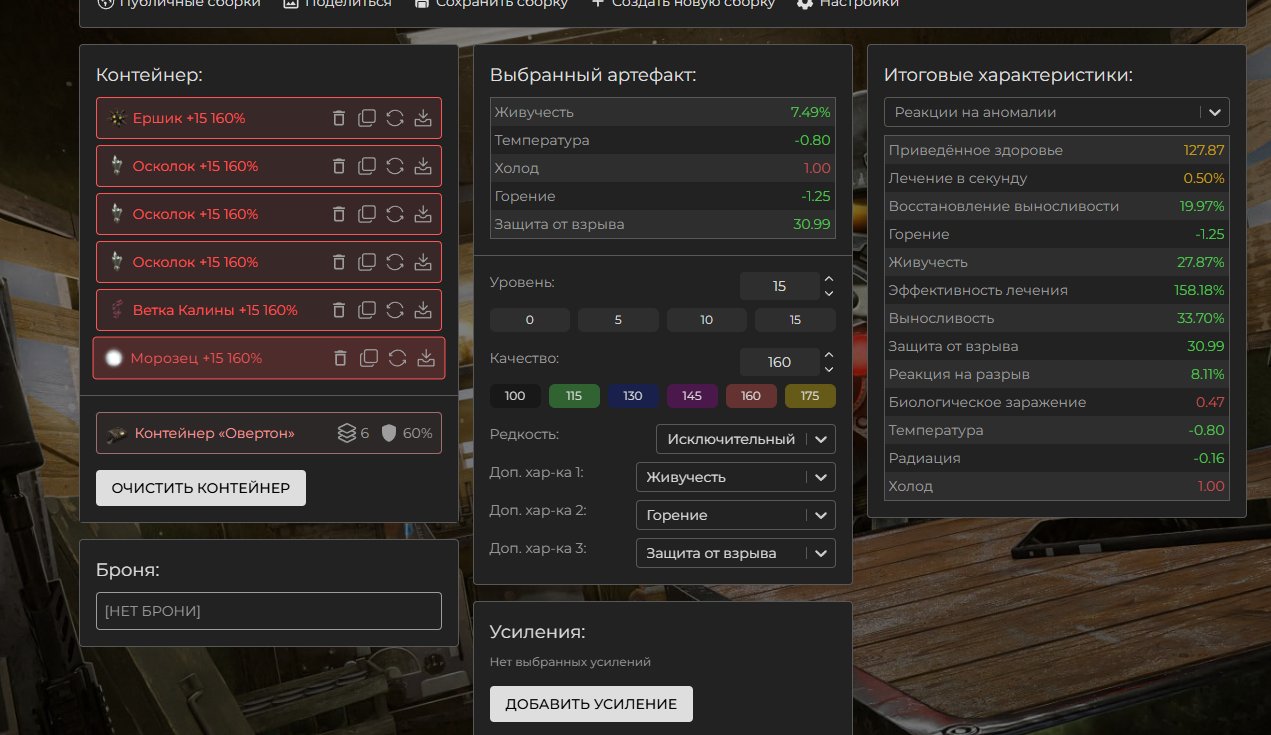Image resolution: width=1271 pixels, height=735 pixels.
Task: Open Доп. хар-ка 1 dropdown (Живучесть)
Action: click(736, 477)
